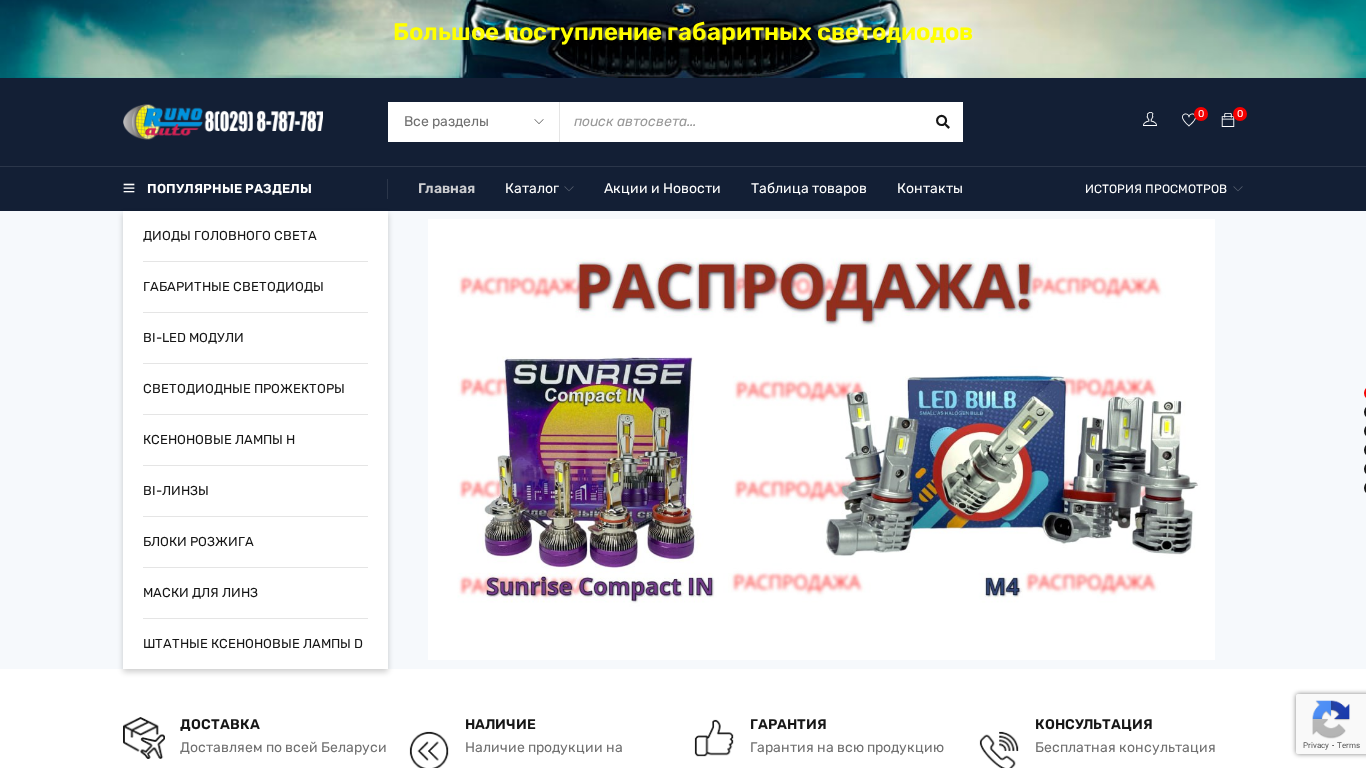
Task: Click the Большое поступление габаритных светодиодов banner text
Action: pos(683,32)
